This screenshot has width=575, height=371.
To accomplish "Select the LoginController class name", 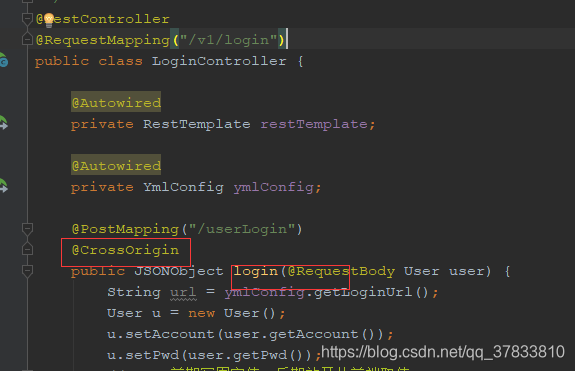I will pyautogui.click(x=219, y=61).
